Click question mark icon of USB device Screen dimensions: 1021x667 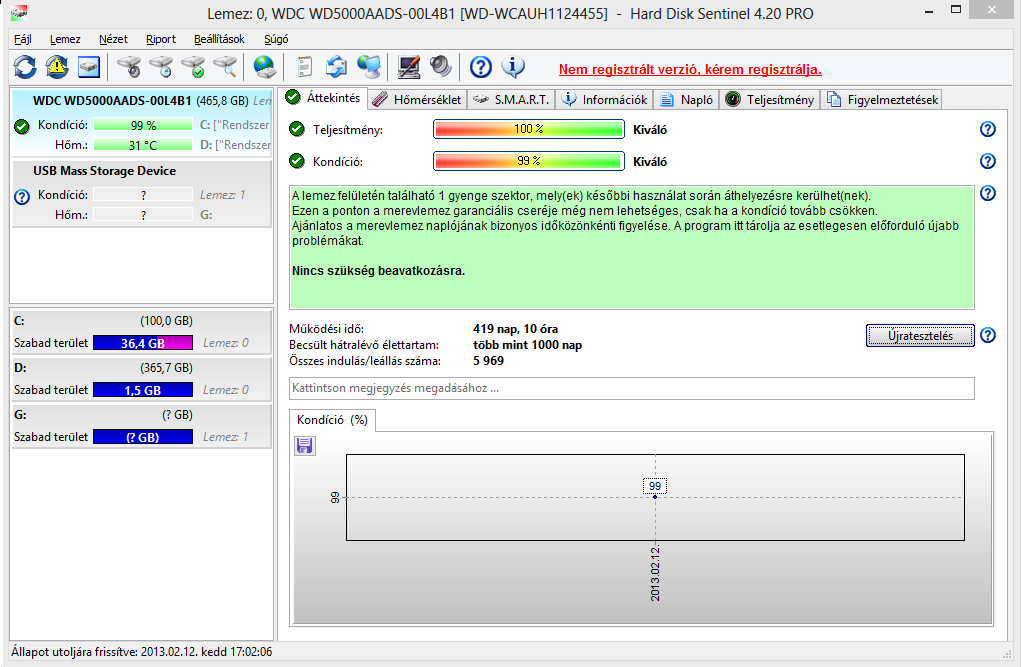21,197
